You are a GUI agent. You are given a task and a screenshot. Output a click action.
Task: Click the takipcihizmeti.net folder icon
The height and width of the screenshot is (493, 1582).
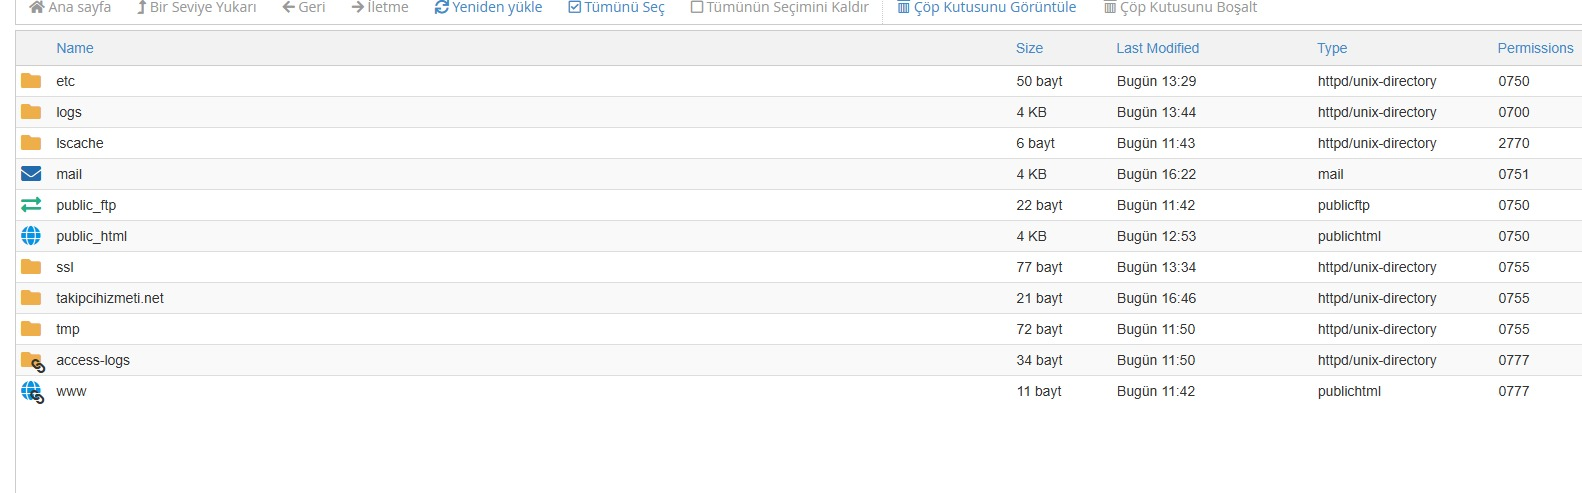[31, 298]
